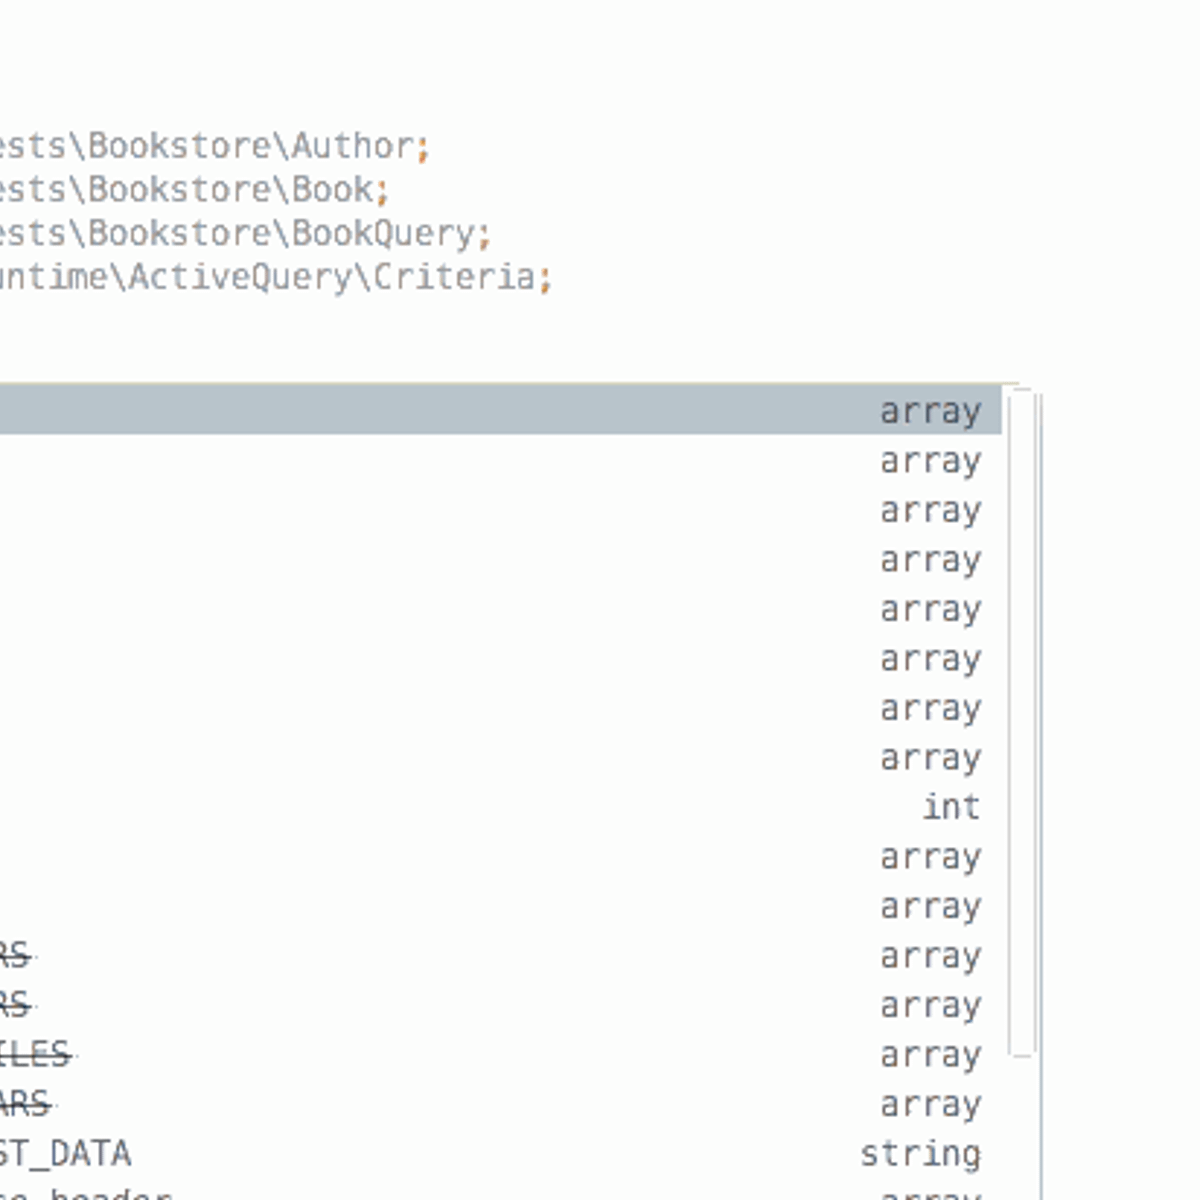Click the ActiveQuery\Criteria use statement

(x=270, y=279)
